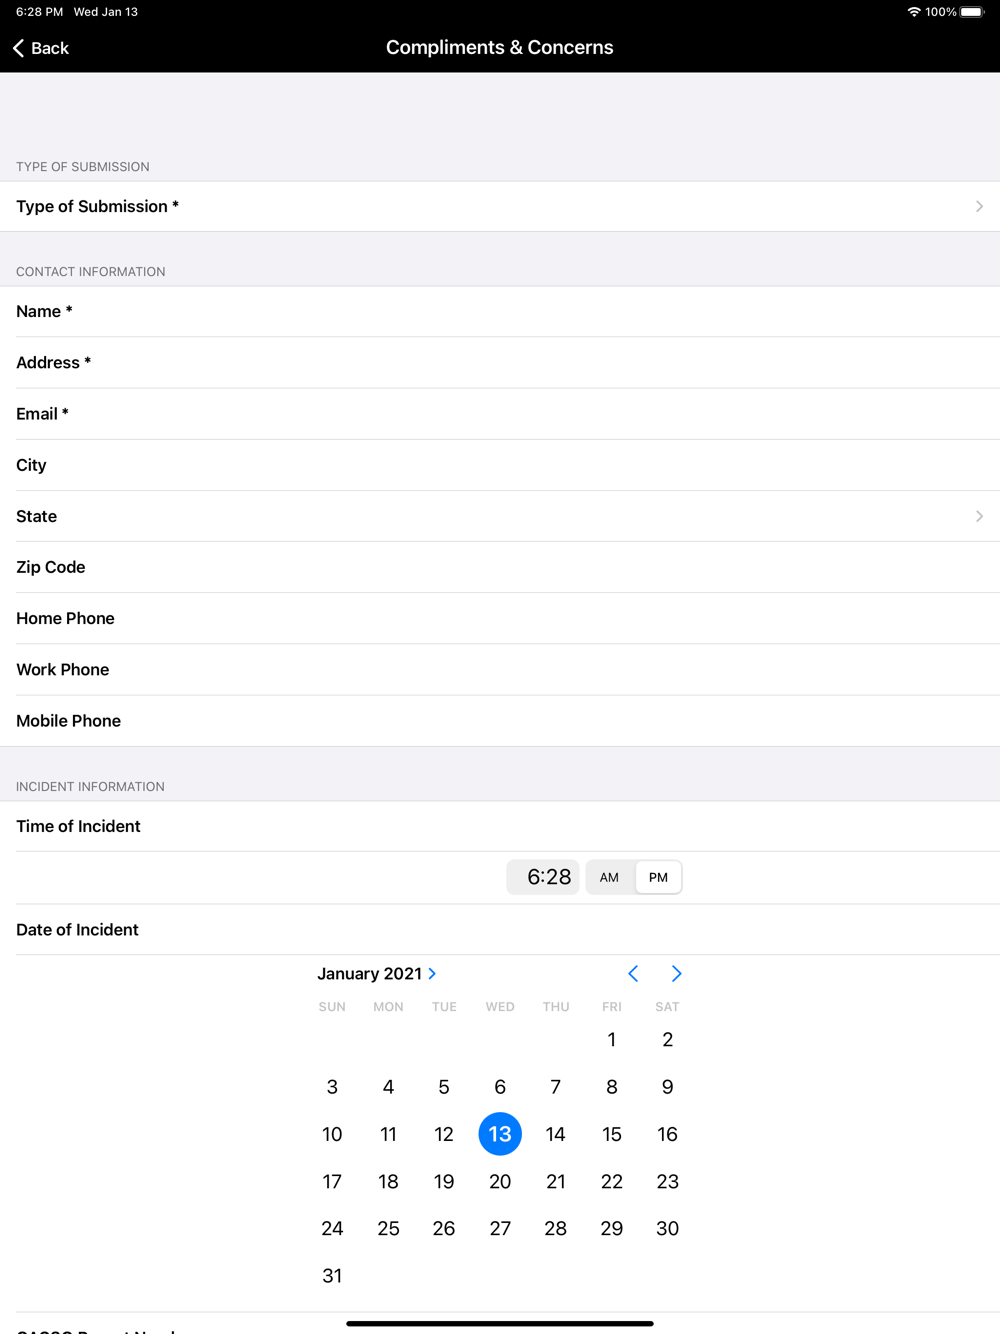The width and height of the screenshot is (1000, 1334).
Task: Tap the Time of Incident label
Action: [x=78, y=827]
